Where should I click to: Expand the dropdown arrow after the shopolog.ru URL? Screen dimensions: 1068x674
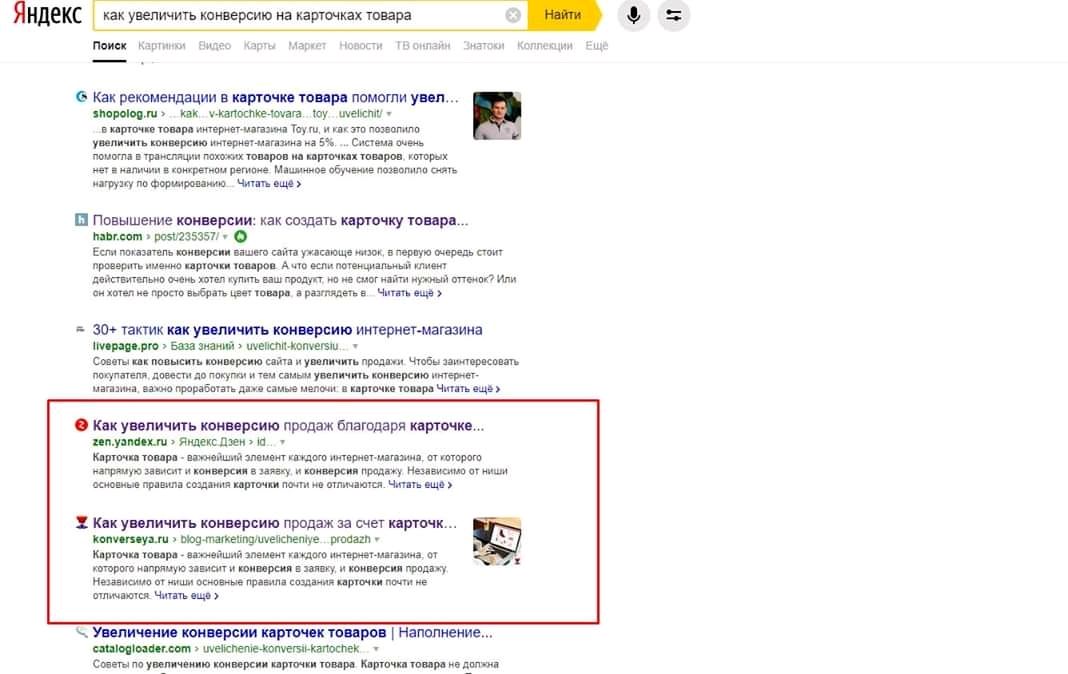coord(389,114)
